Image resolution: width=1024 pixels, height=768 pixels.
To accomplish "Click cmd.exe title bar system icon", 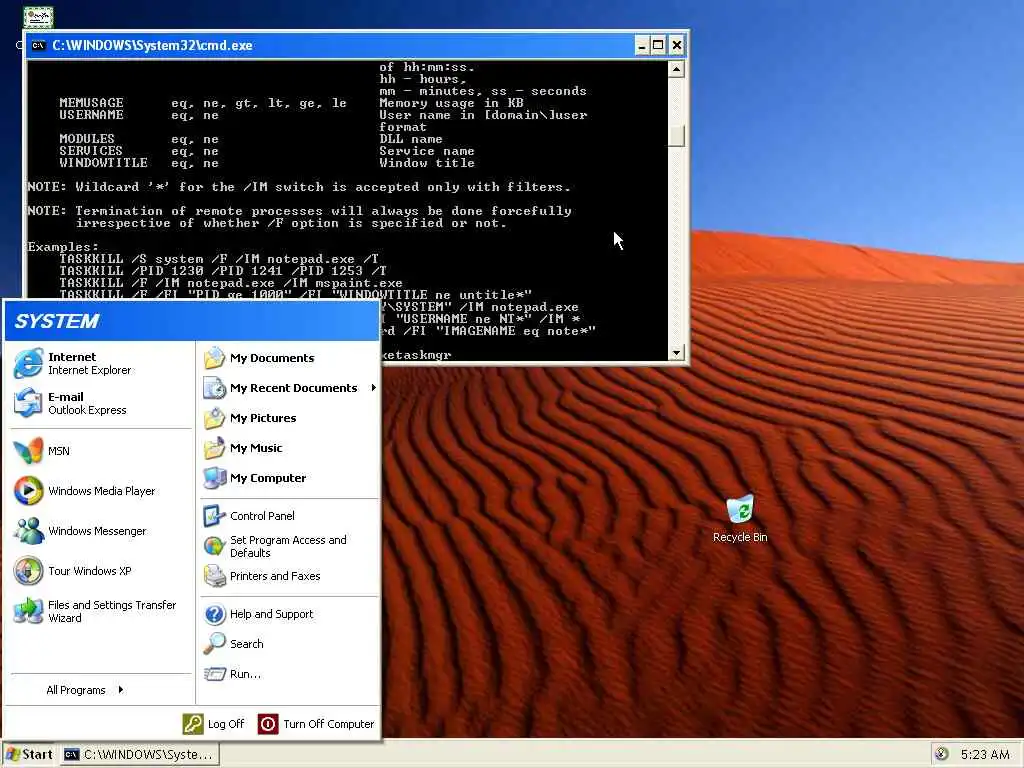I will click(x=39, y=45).
